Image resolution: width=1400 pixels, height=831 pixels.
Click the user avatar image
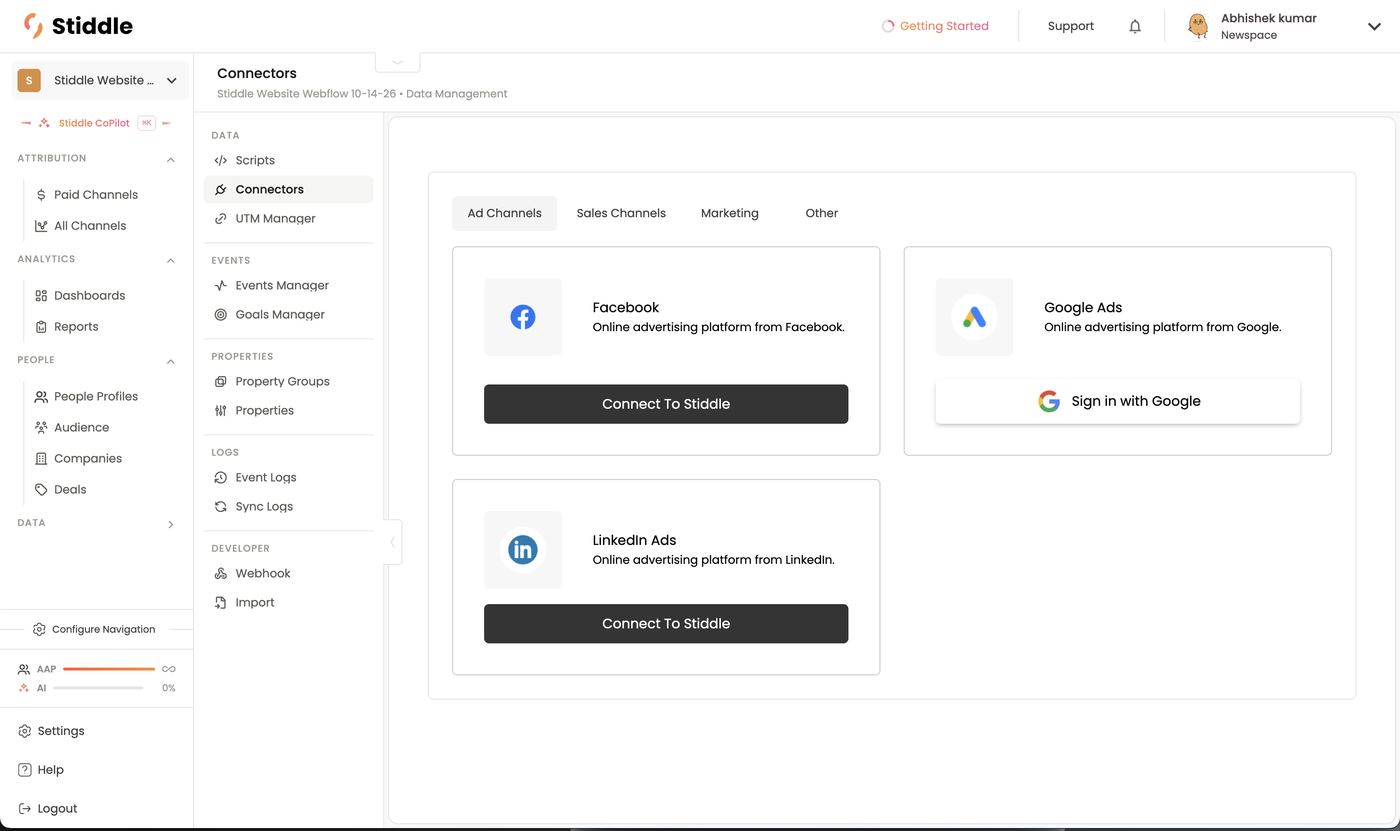pos(1197,26)
